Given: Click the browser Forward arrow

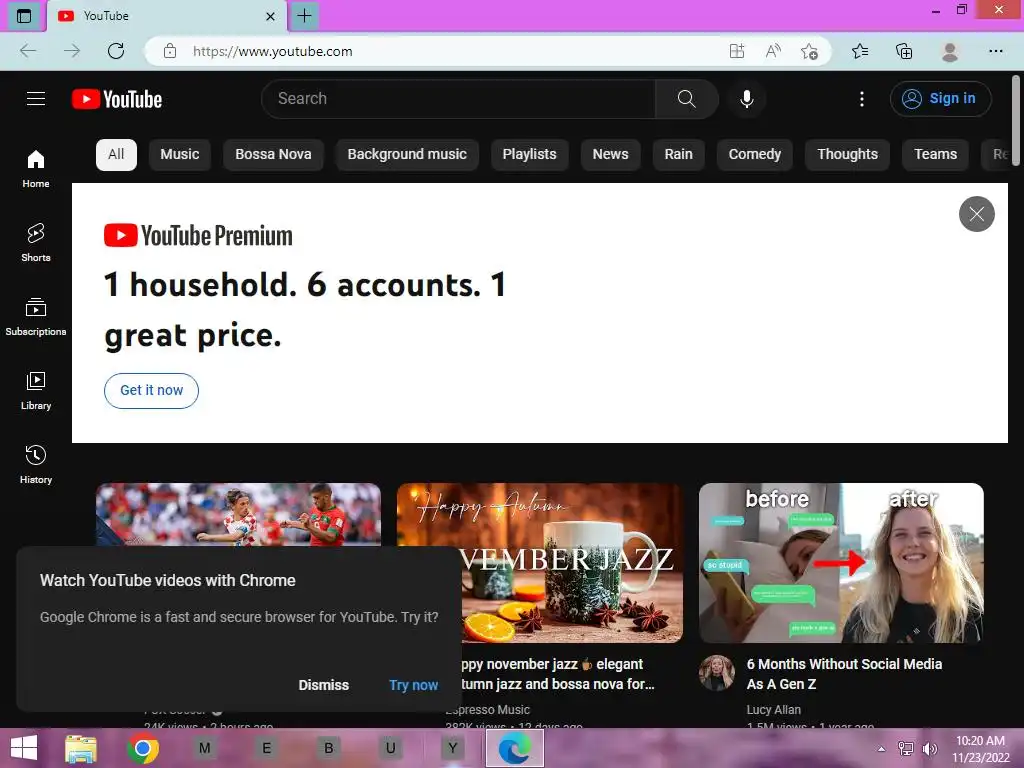Looking at the screenshot, I should (x=72, y=51).
